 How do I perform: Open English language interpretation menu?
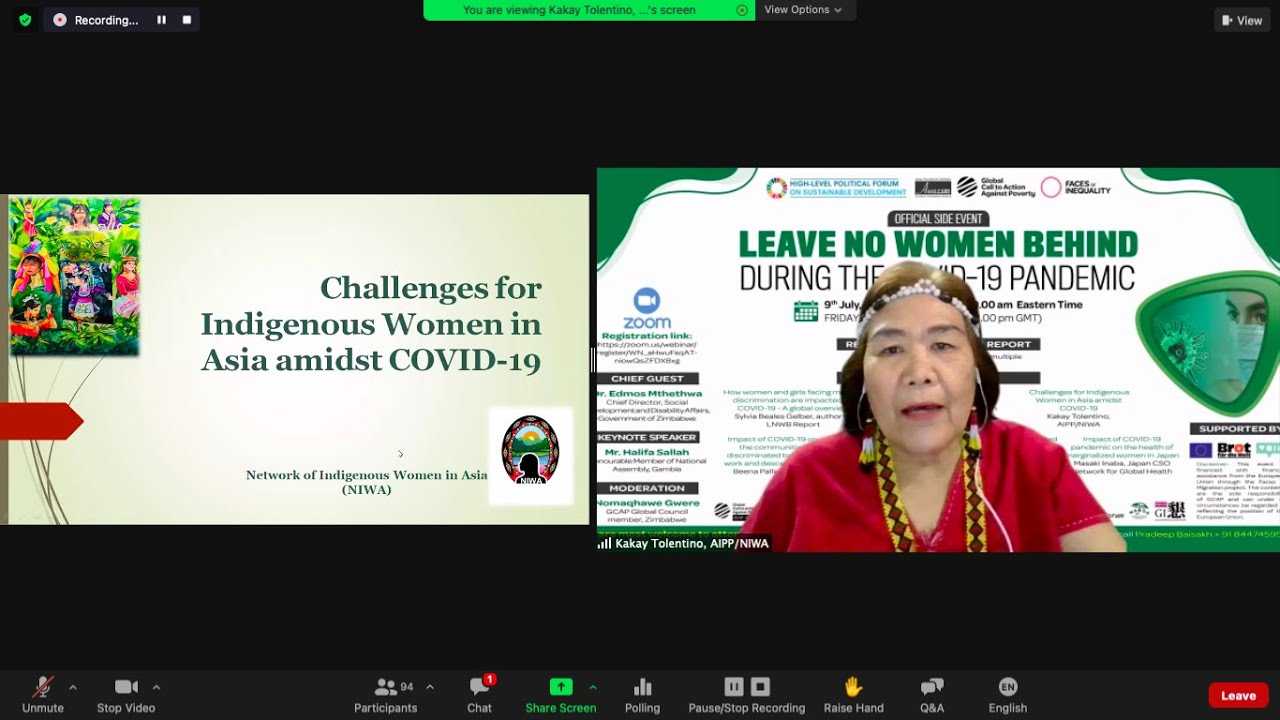tap(1008, 695)
